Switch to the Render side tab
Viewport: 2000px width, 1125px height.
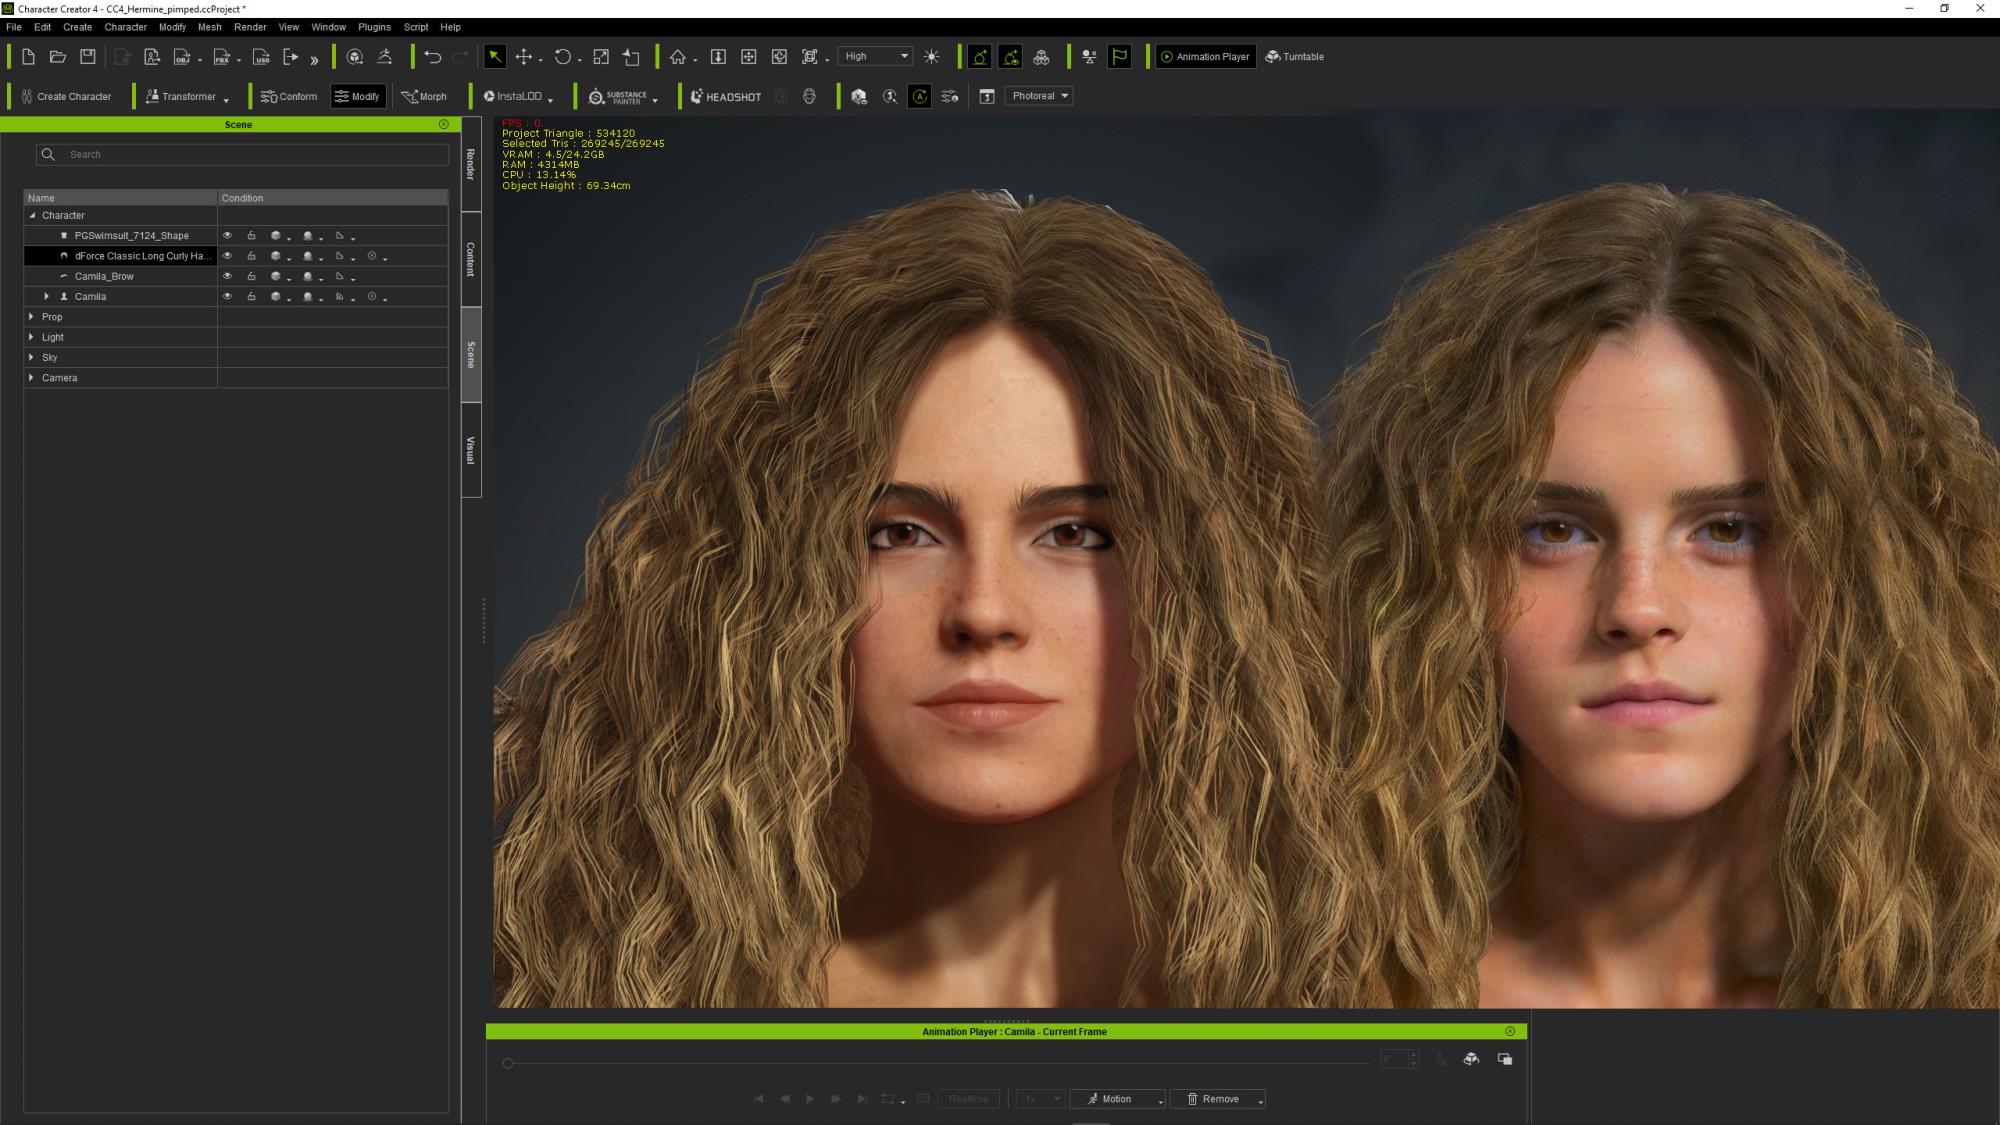pyautogui.click(x=471, y=164)
